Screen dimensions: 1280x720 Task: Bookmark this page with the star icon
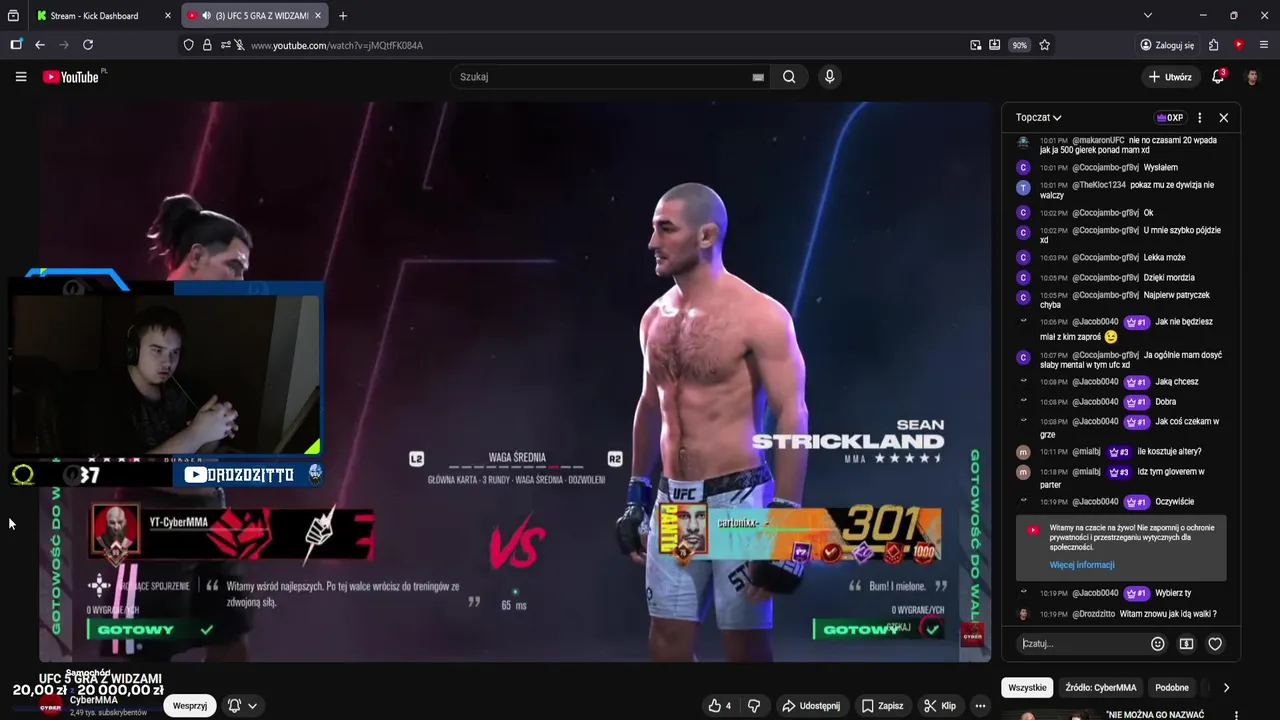pos(1044,45)
